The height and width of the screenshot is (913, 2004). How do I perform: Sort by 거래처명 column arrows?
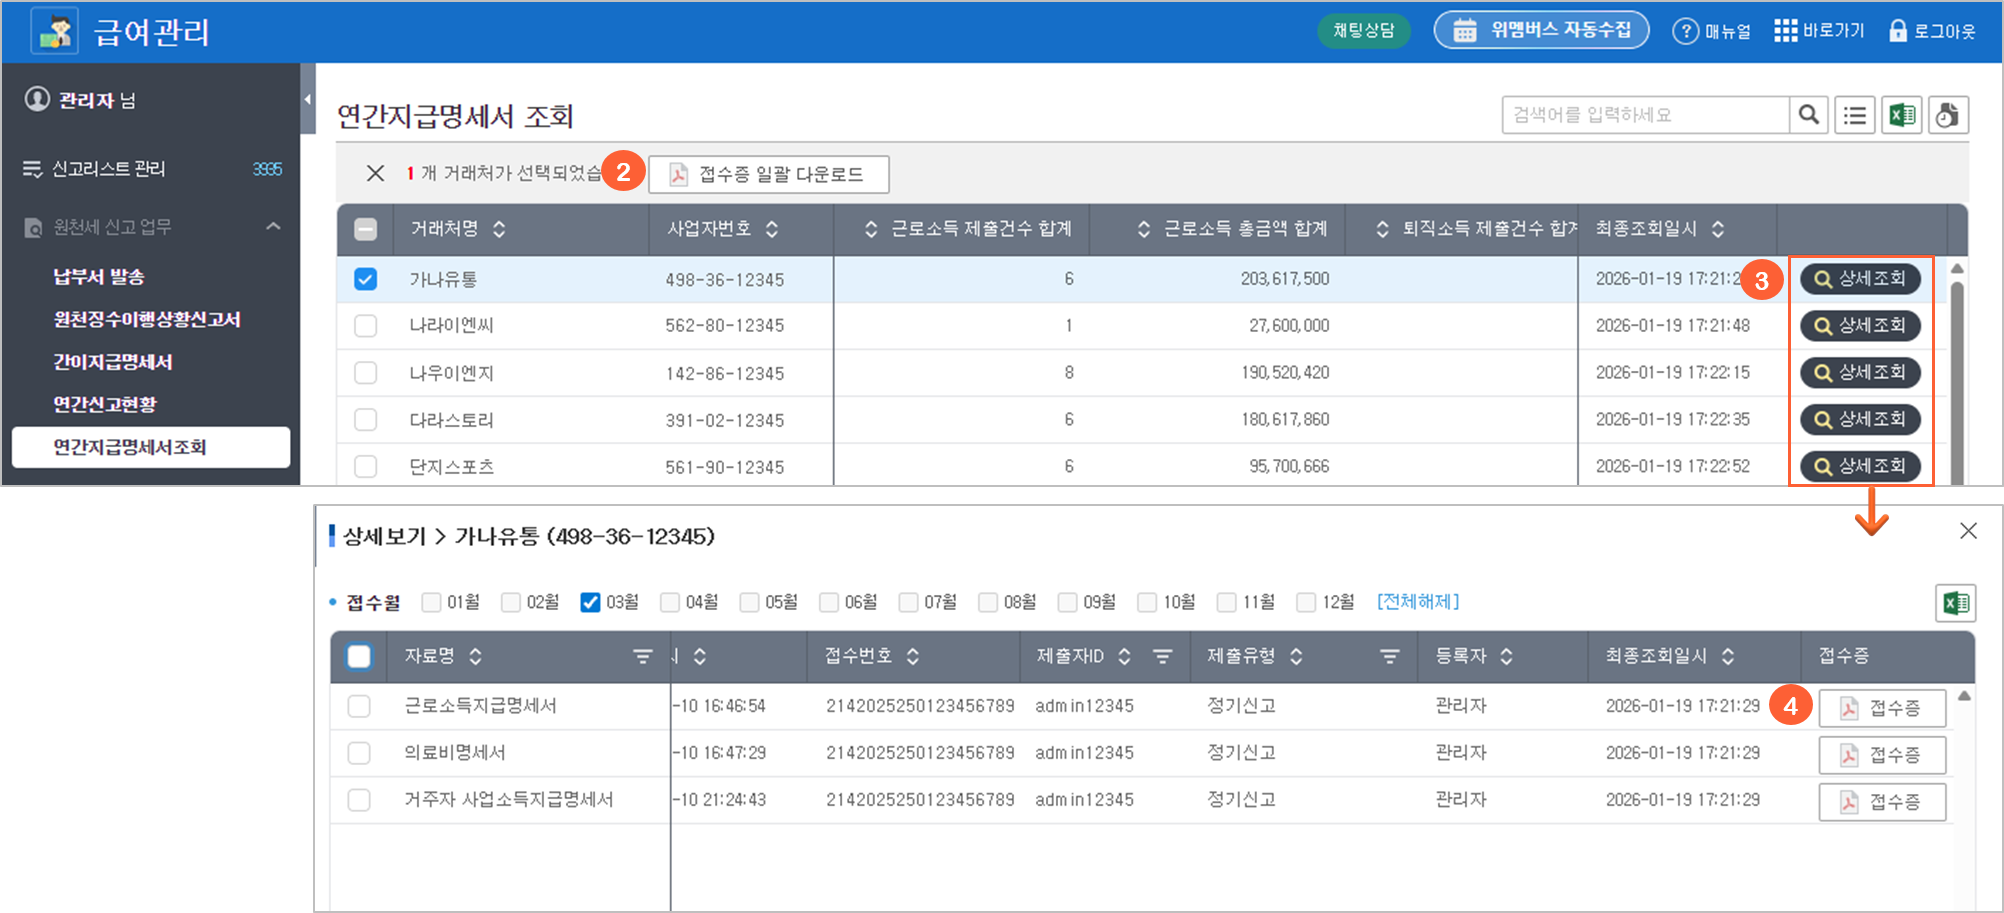(x=499, y=229)
